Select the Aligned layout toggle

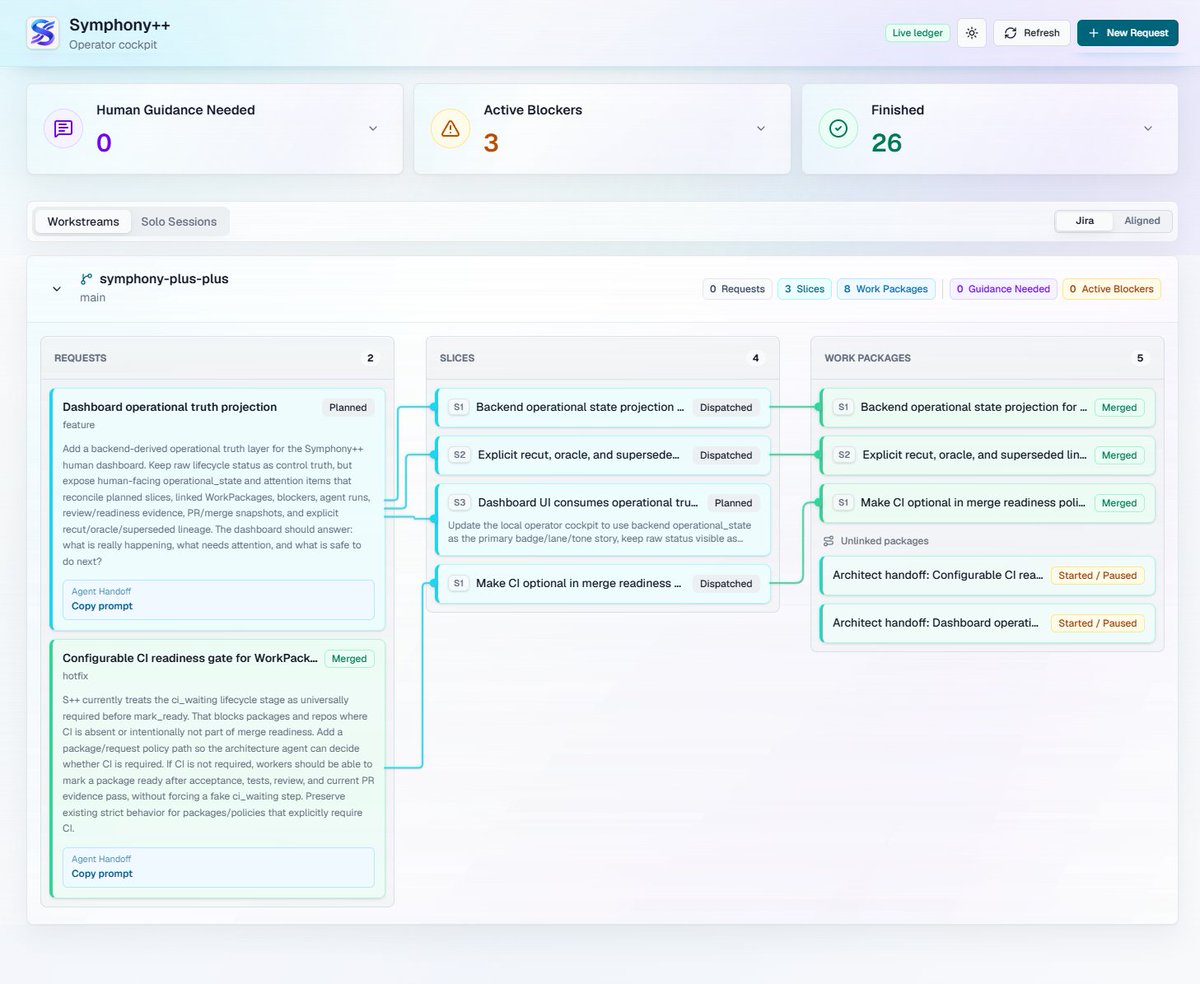click(x=1142, y=221)
